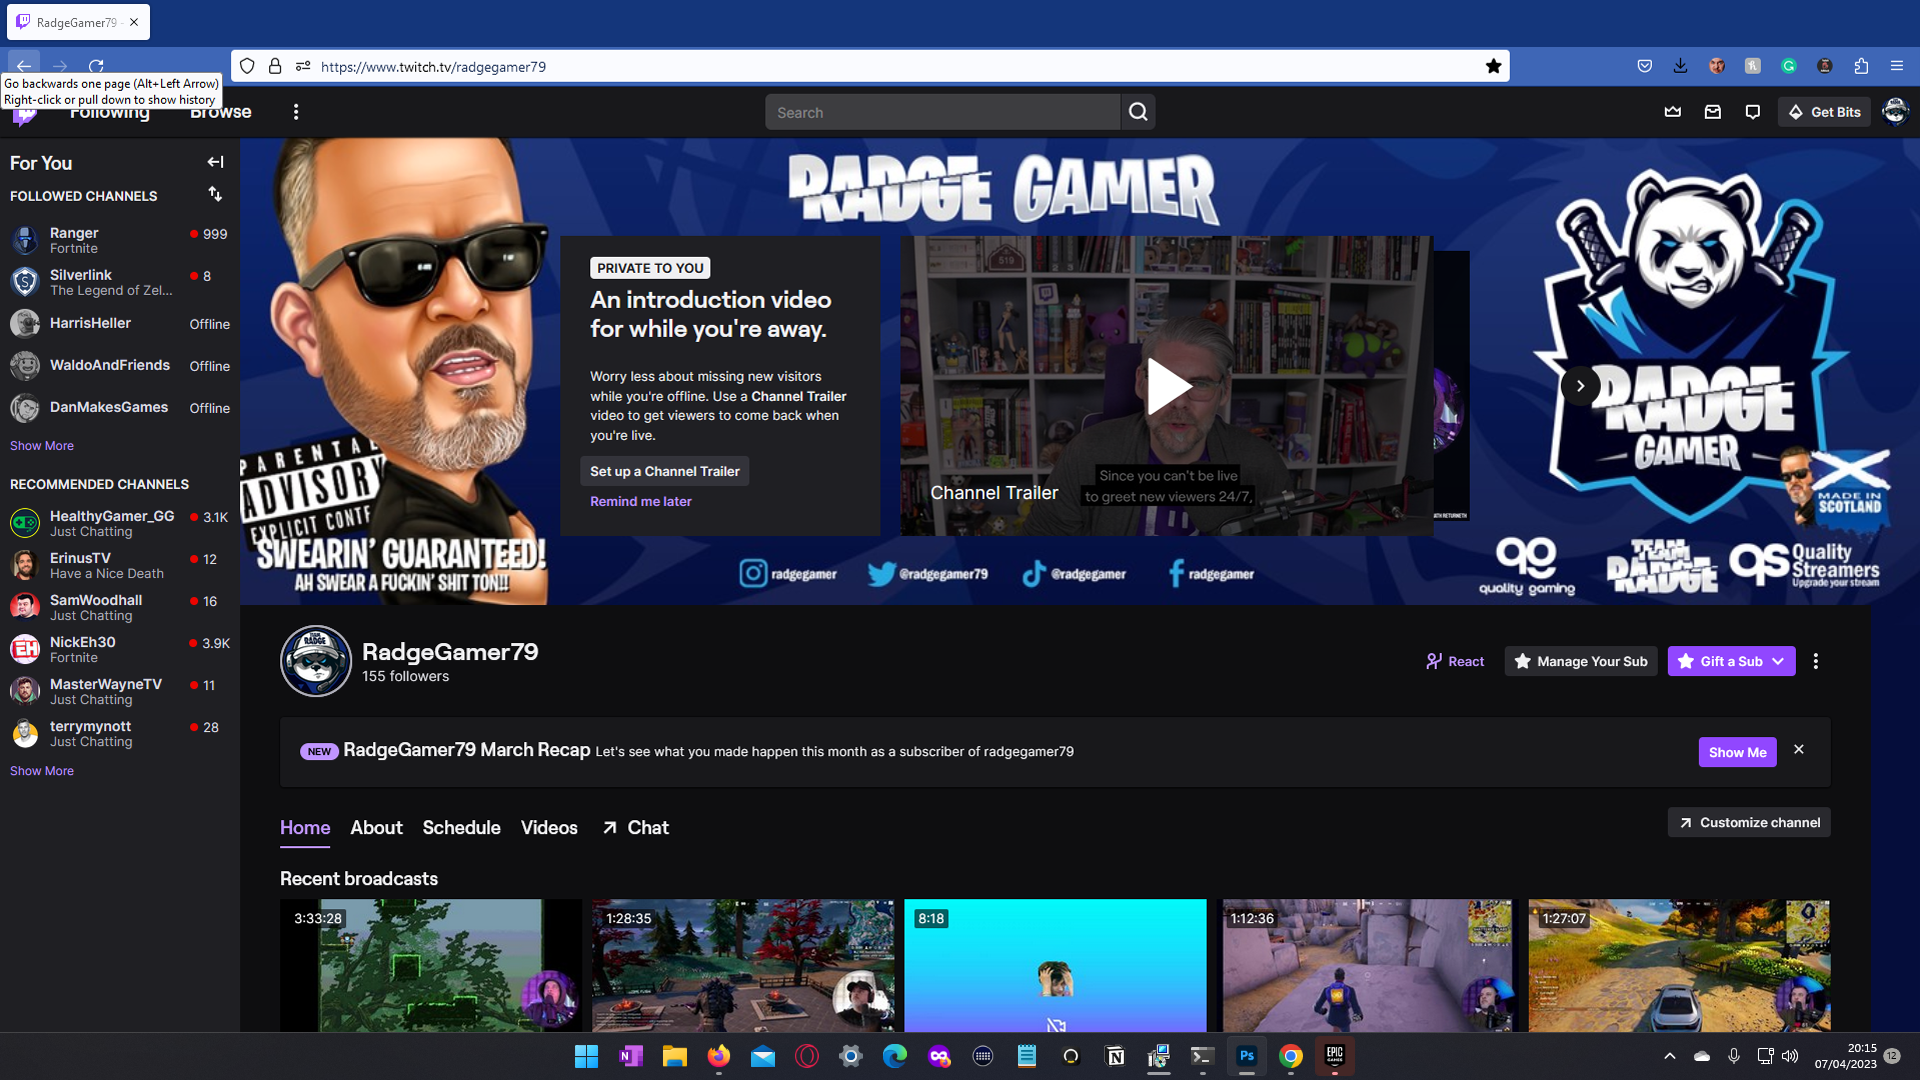Play the Channel Trailer video

[1167, 386]
